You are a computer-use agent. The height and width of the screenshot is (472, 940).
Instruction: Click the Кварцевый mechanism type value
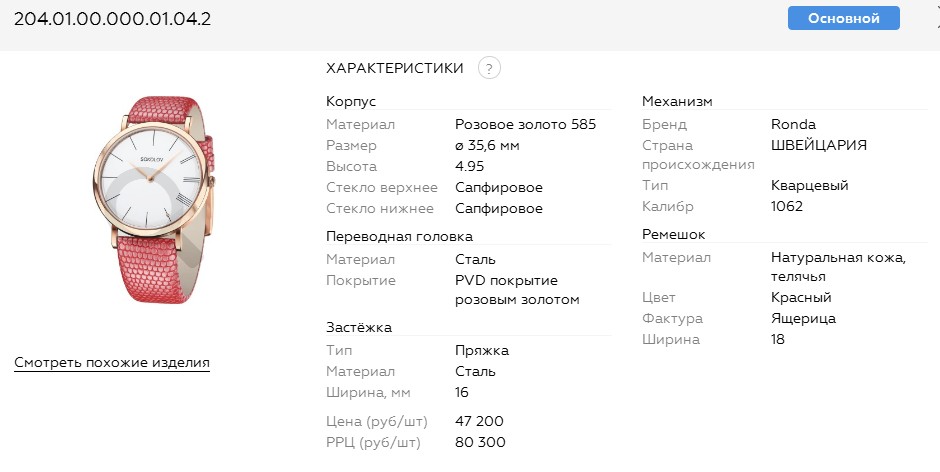[x=810, y=186]
